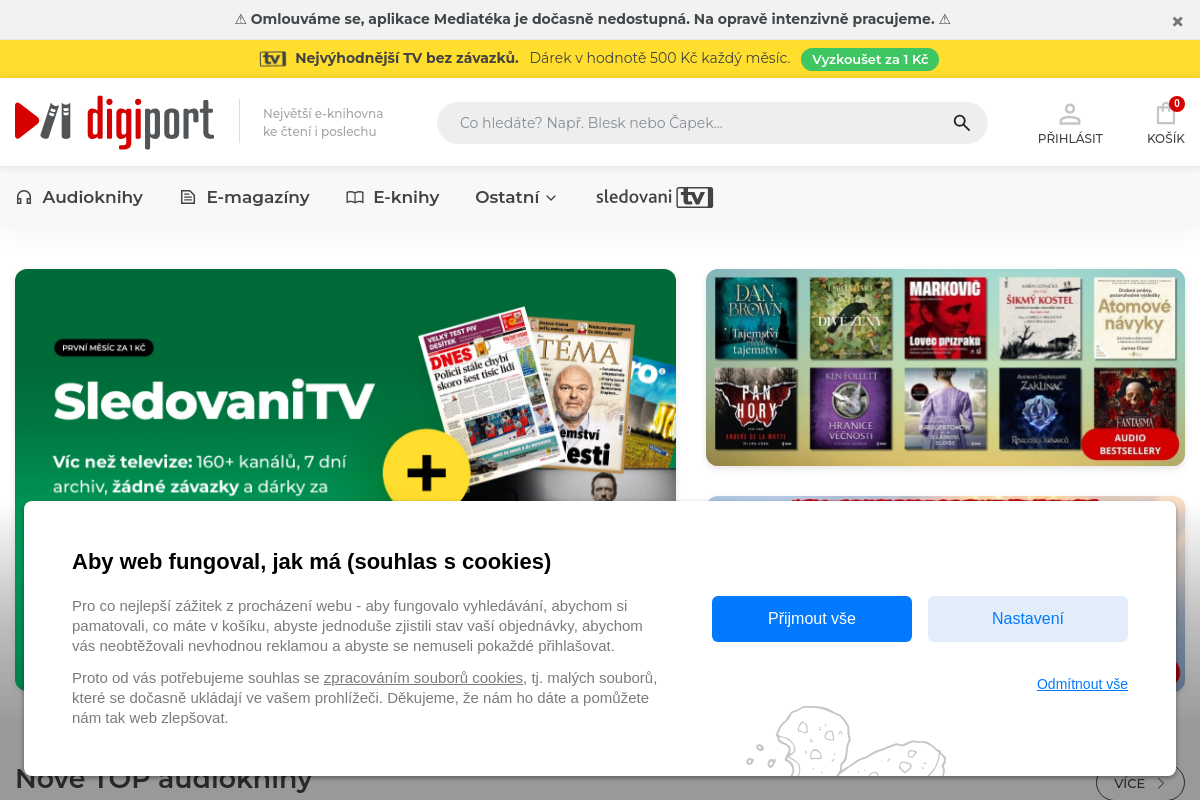This screenshot has height=800, width=1200.
Task: Select the Pán hory book cover
Action: coord(756,409)
